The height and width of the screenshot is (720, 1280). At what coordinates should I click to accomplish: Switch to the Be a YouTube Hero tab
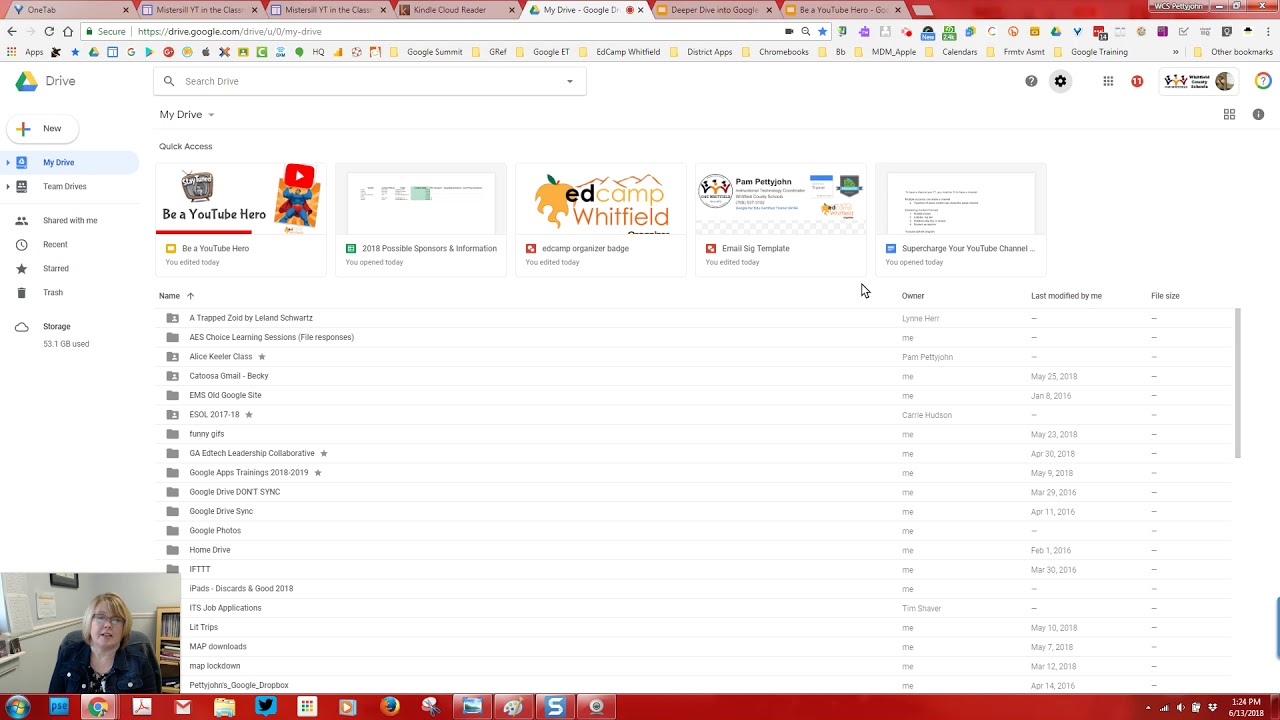pos(843,10)
